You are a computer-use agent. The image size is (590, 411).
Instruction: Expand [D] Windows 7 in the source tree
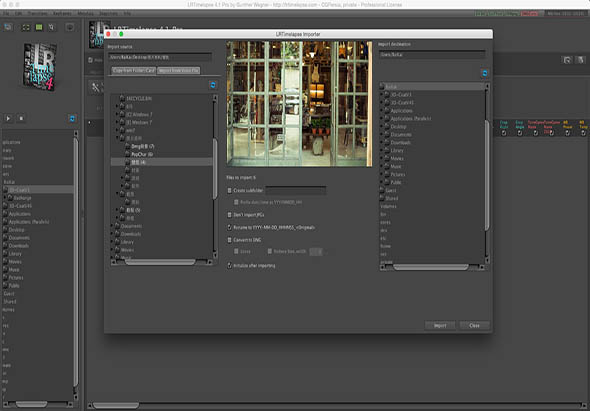(117, 122)
